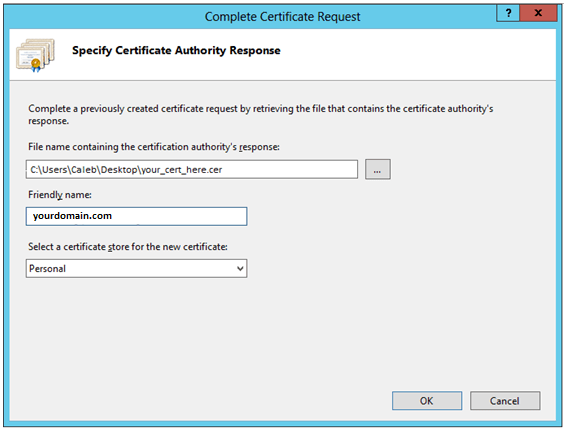
Task: Click the Cancel button
Action: 505,401
